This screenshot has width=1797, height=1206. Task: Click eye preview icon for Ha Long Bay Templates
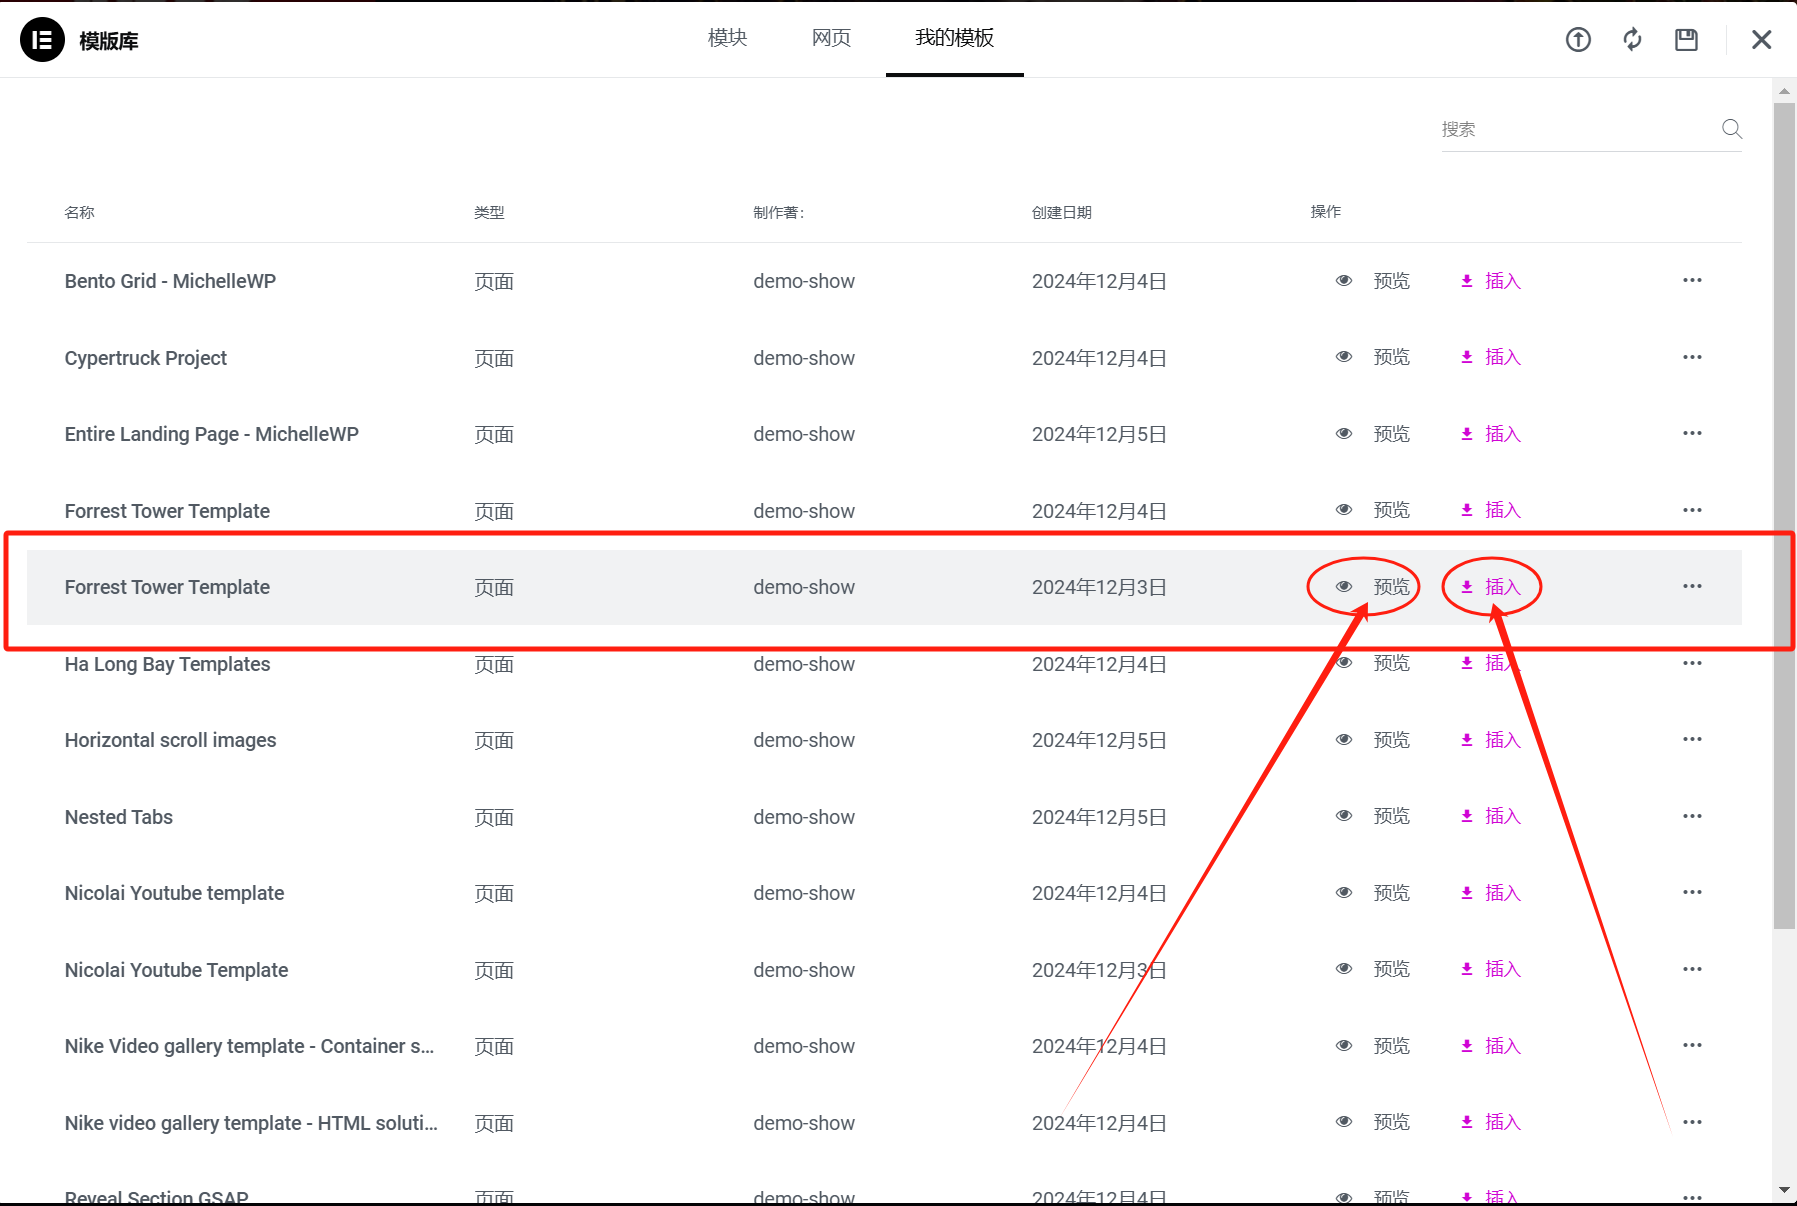1344,663
